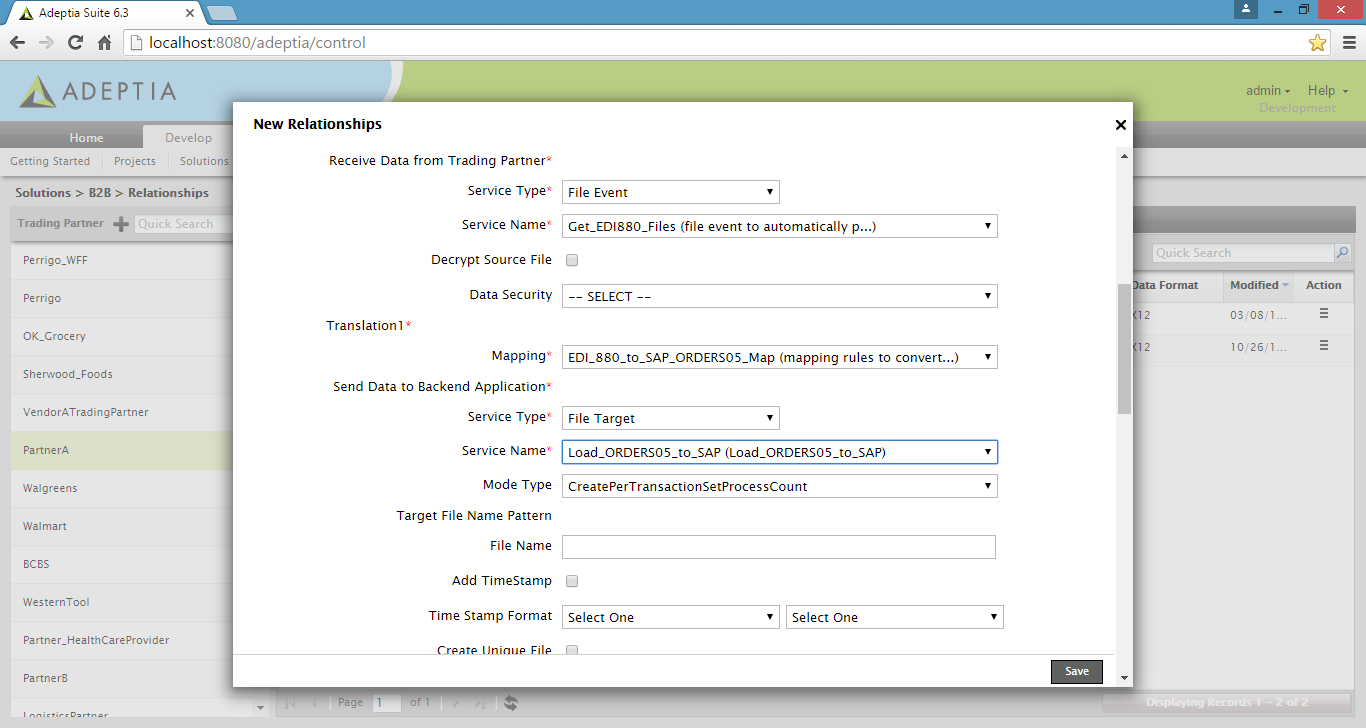Add a Trading Partner with the plus icon
This screenshot has height=728, width=1366.
tap(120, 224)
